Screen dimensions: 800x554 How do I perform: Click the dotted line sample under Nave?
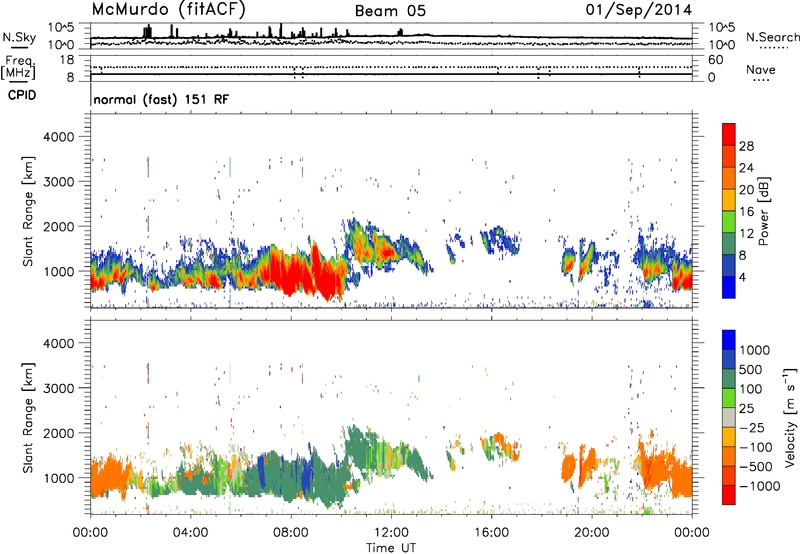click(x=761, y=81)
